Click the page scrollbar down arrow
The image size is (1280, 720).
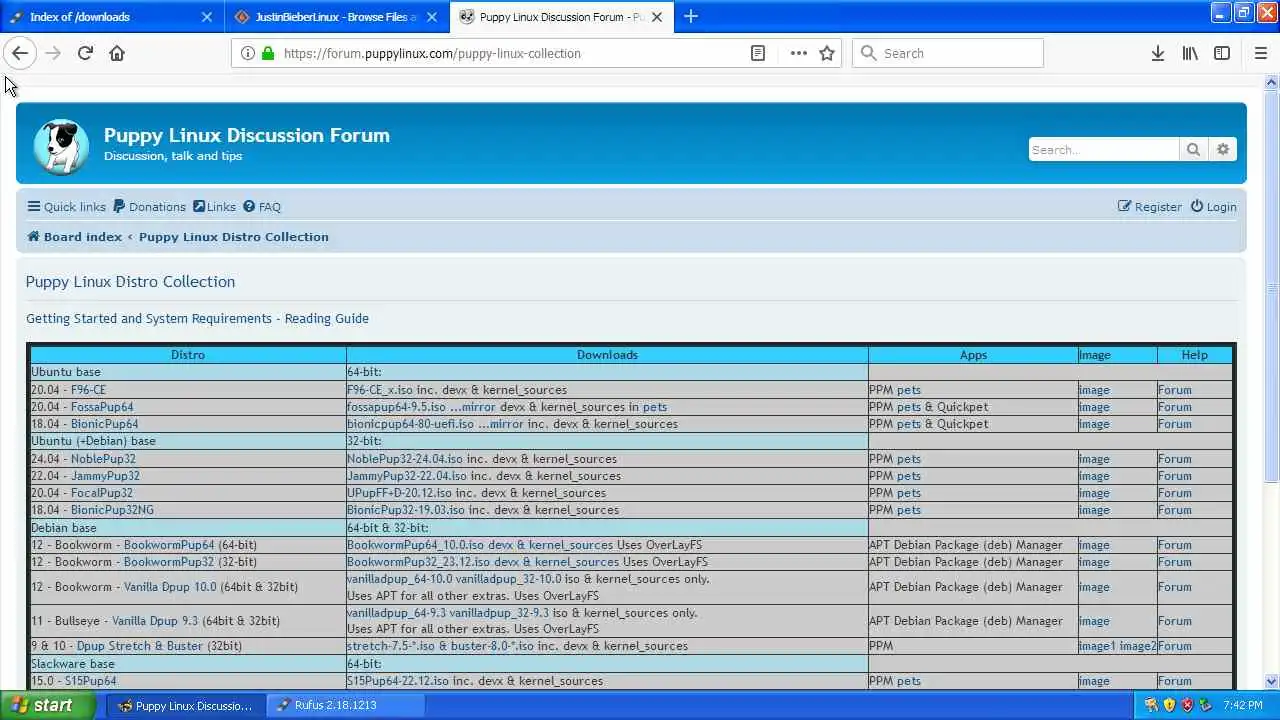[x=1271, y=682]
